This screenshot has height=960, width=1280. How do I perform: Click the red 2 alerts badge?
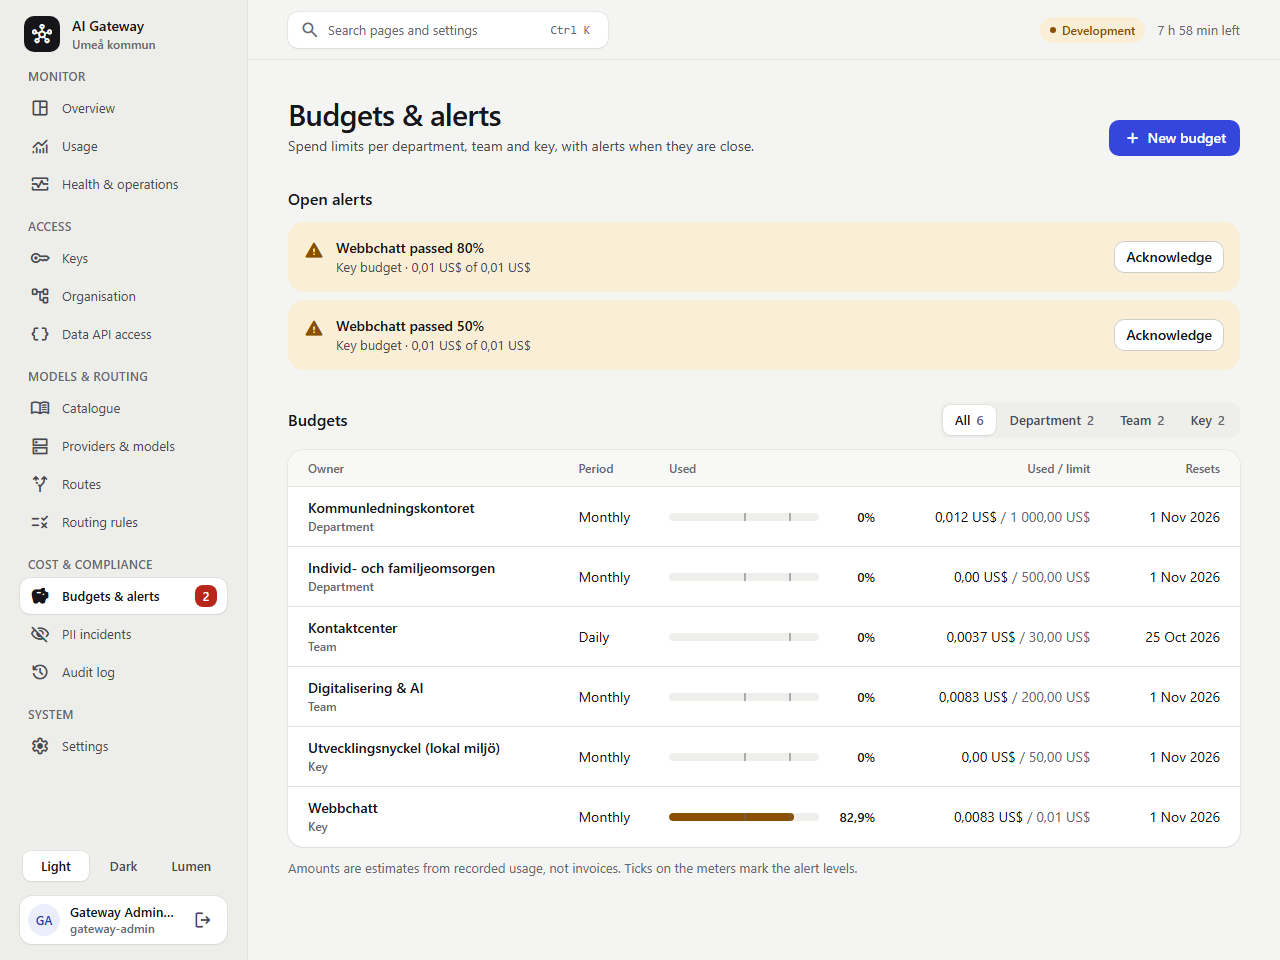point(206,596)
